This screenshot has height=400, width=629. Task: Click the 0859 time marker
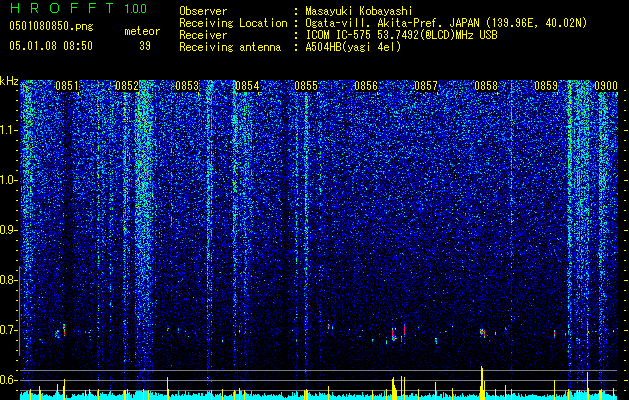tap(546, 86)
